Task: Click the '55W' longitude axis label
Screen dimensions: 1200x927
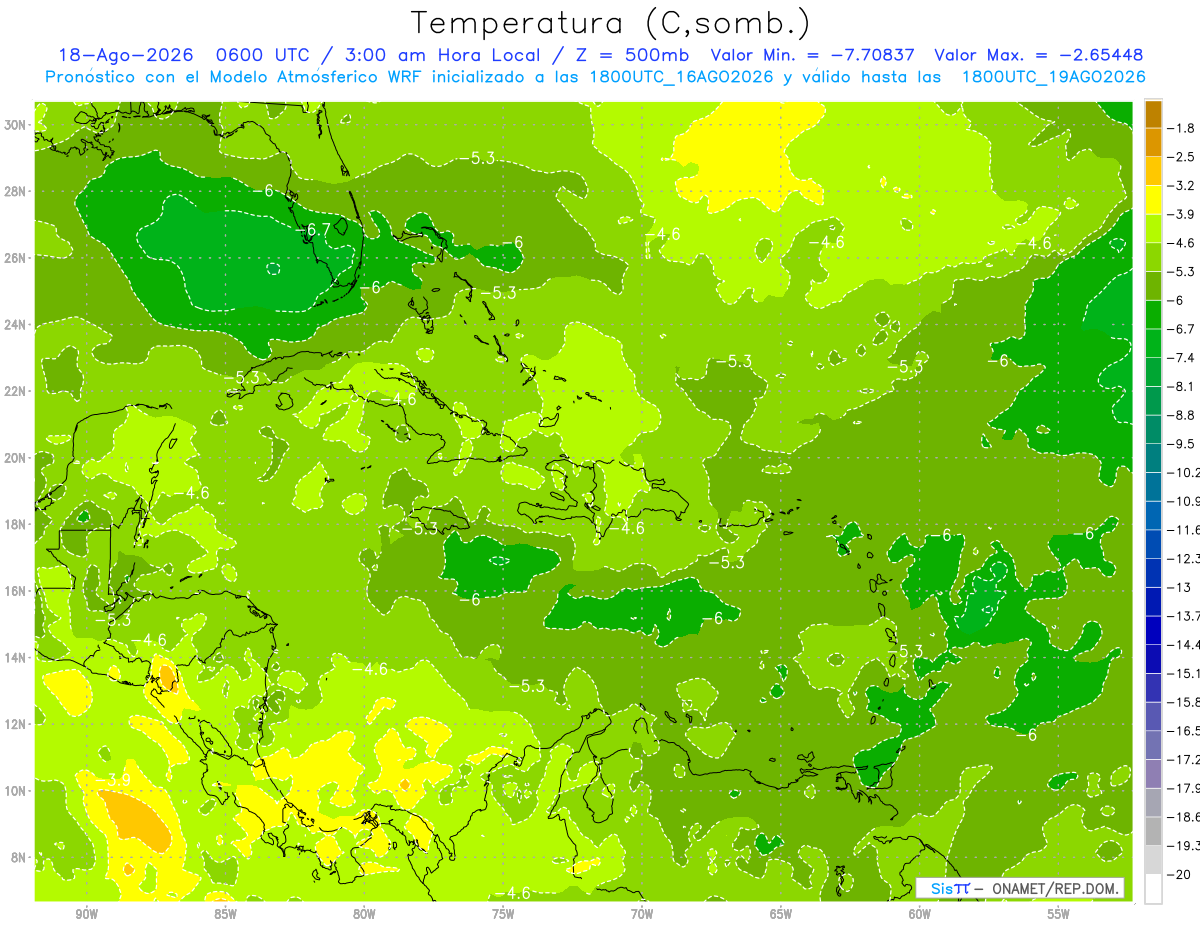Action: (1059, 914)
